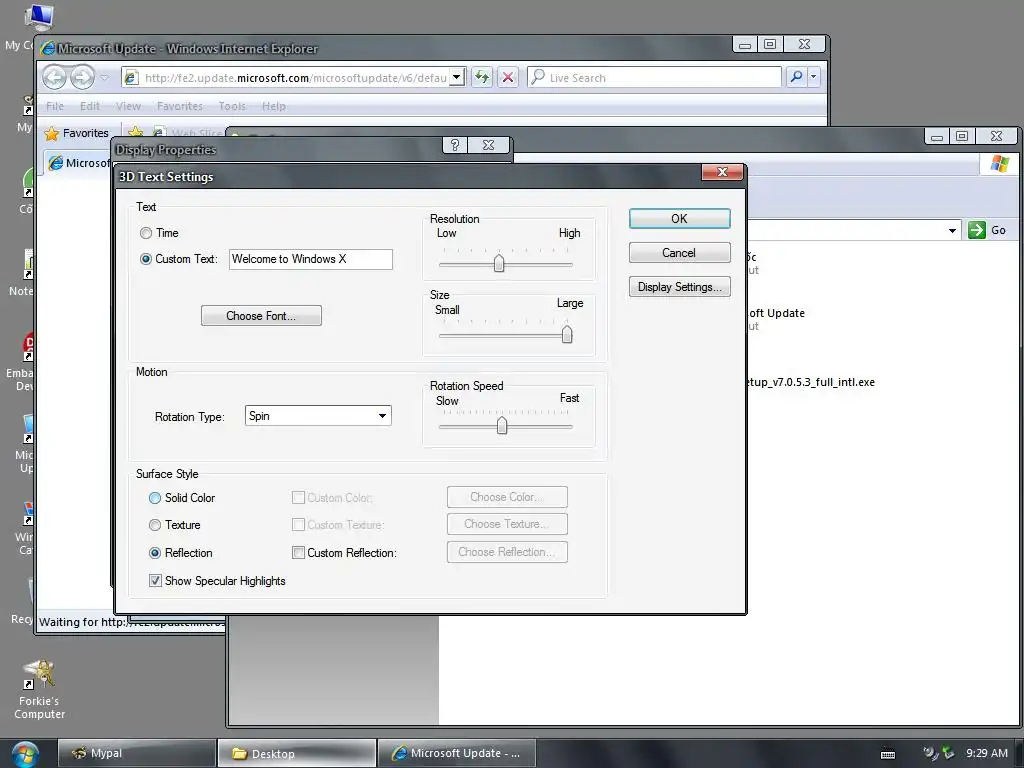Click the Add to Favorites Bar icon
Image resolution: width=1024 pixels, height=768 pixels.
tap(135, 133)
